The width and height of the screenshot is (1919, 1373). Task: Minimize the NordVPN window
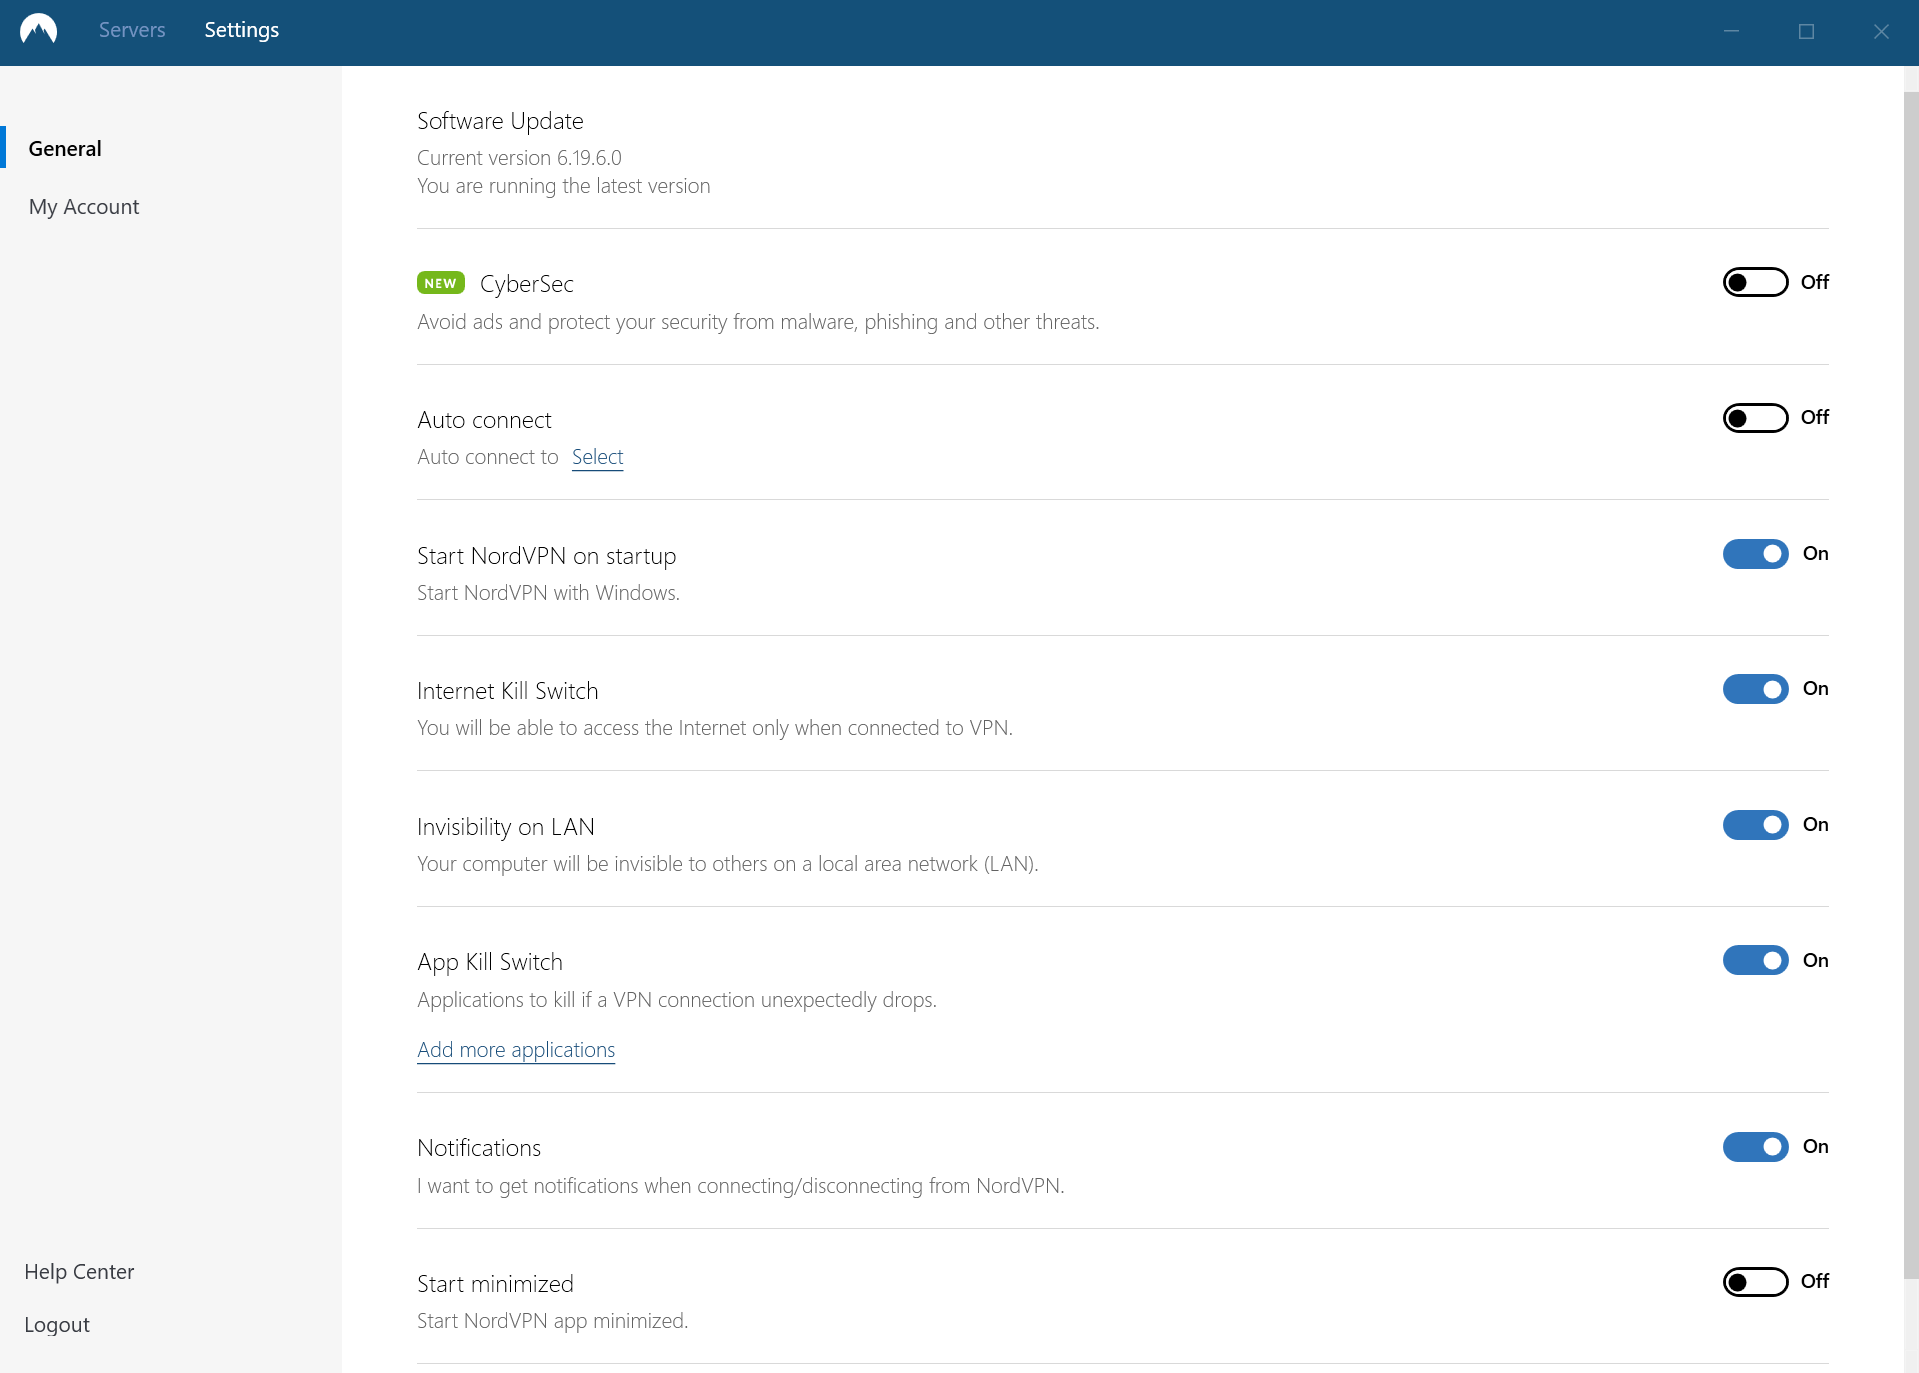1731,31
